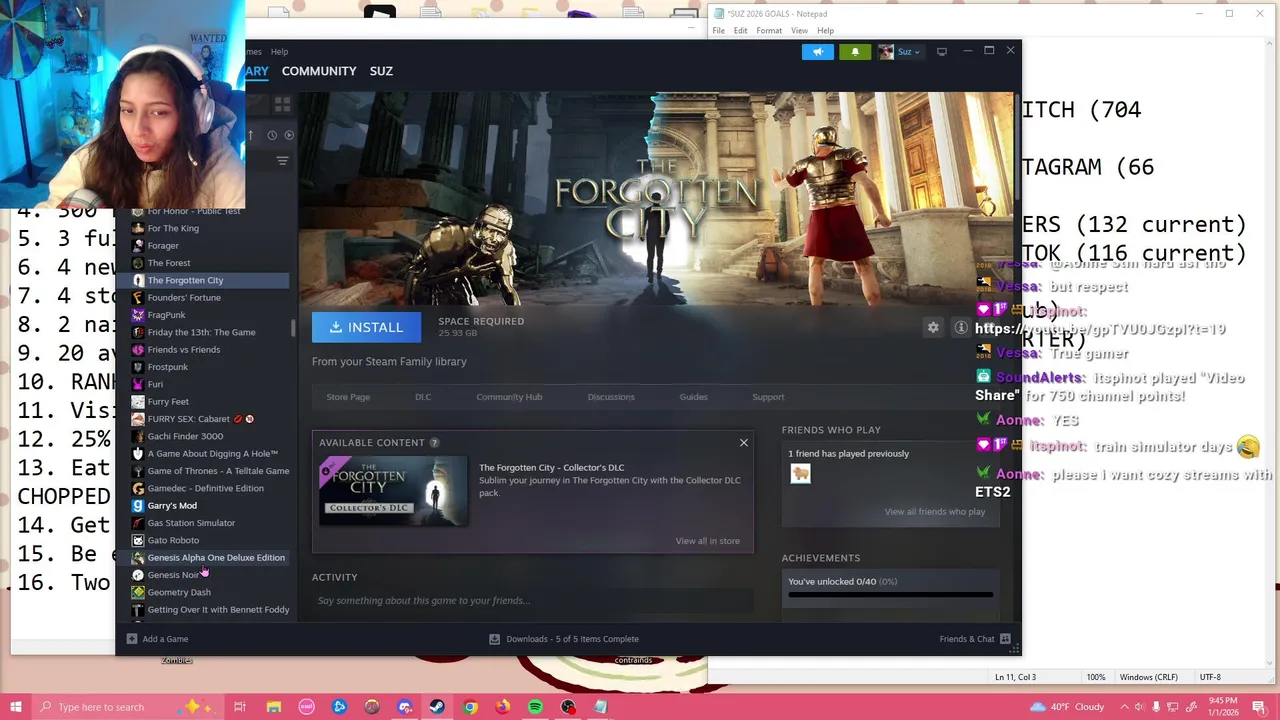The width and height of the screenshot is (1280, 720).
Task: Select Friday the 13th: The Game
Action: pyautogui.click(x=204, y=332)
